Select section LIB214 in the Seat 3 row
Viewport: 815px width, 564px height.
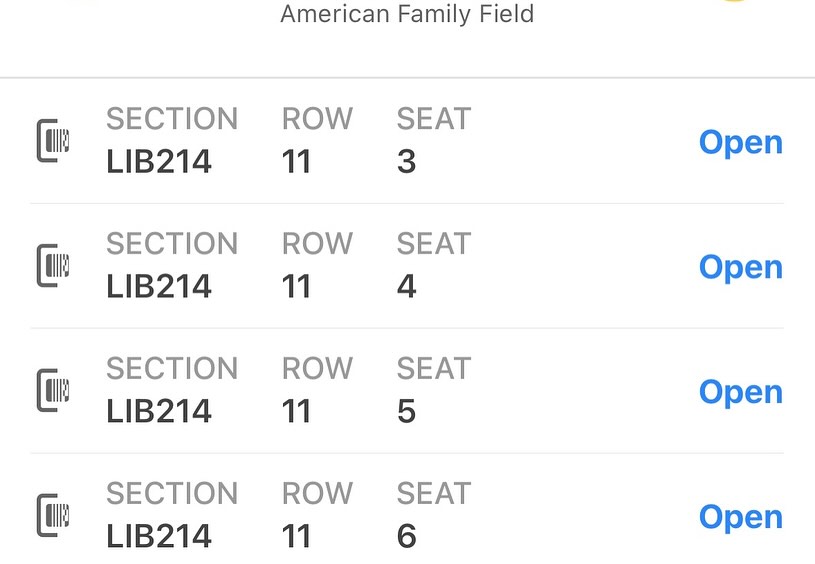point(159,161)
